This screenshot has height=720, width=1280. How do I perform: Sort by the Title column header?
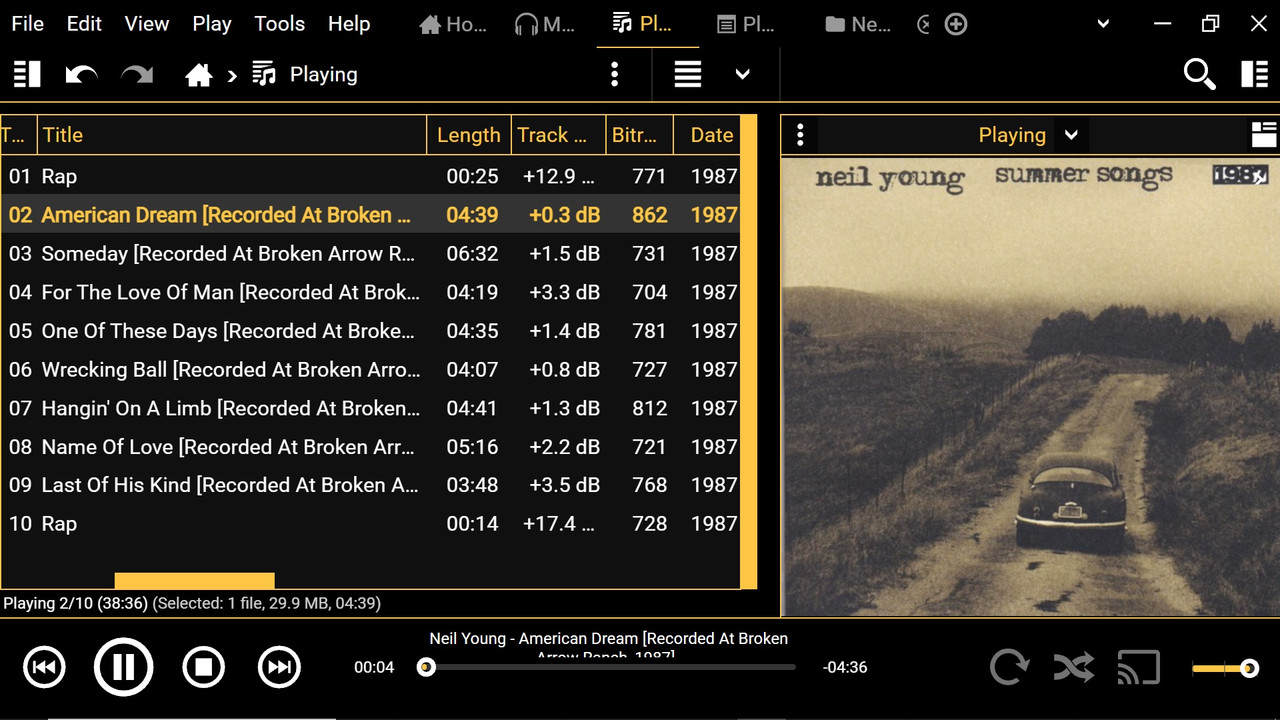[x=232, y=135]
